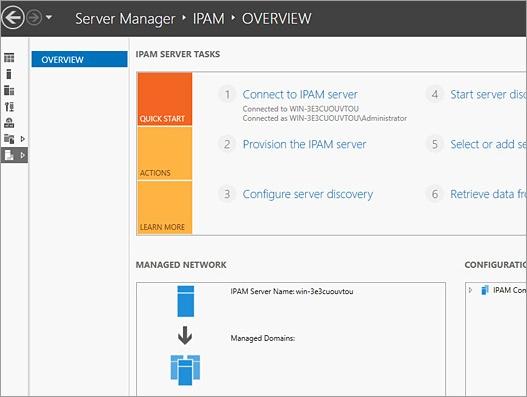Click the Managed Domains label
527x397 pixels.
point(262,338)
